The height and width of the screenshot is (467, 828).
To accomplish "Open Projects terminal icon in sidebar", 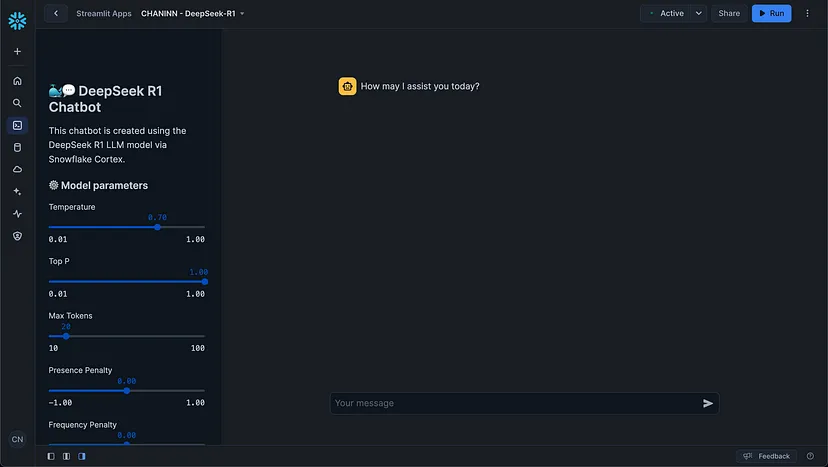I will pyautogui.click(x=17, y=125).
